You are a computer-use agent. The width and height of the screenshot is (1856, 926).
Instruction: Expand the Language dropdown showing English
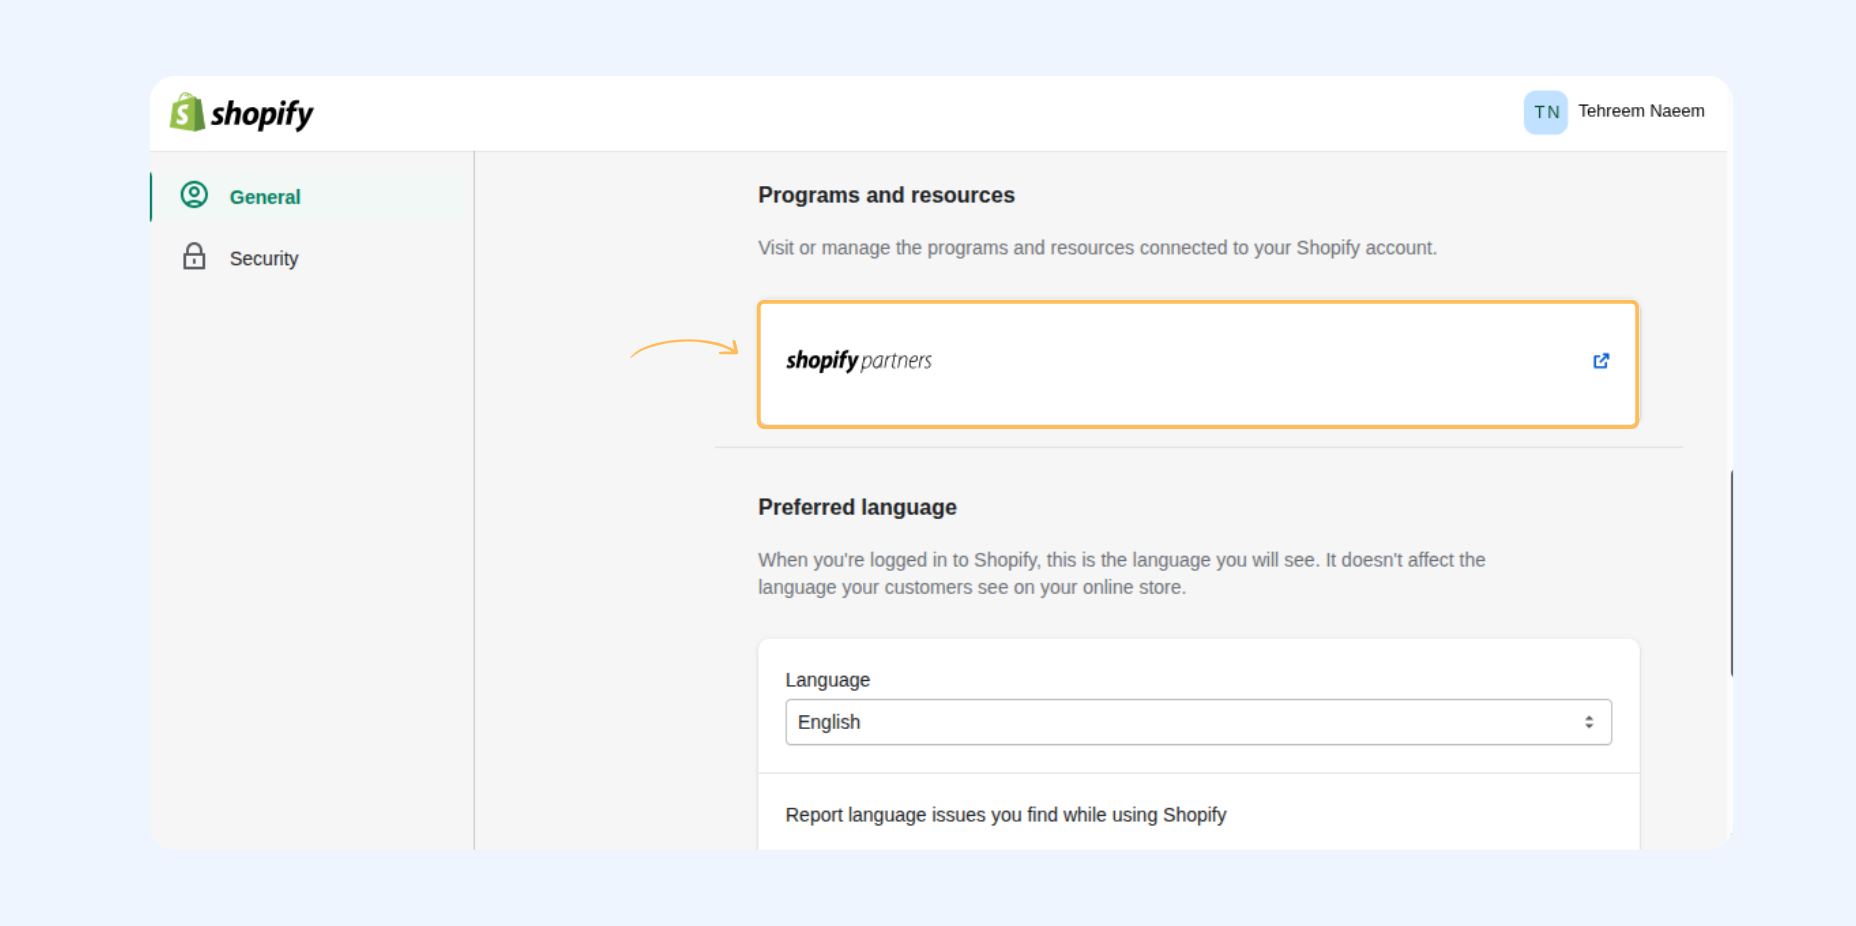pyautogui.click(x=1198, y=722)
